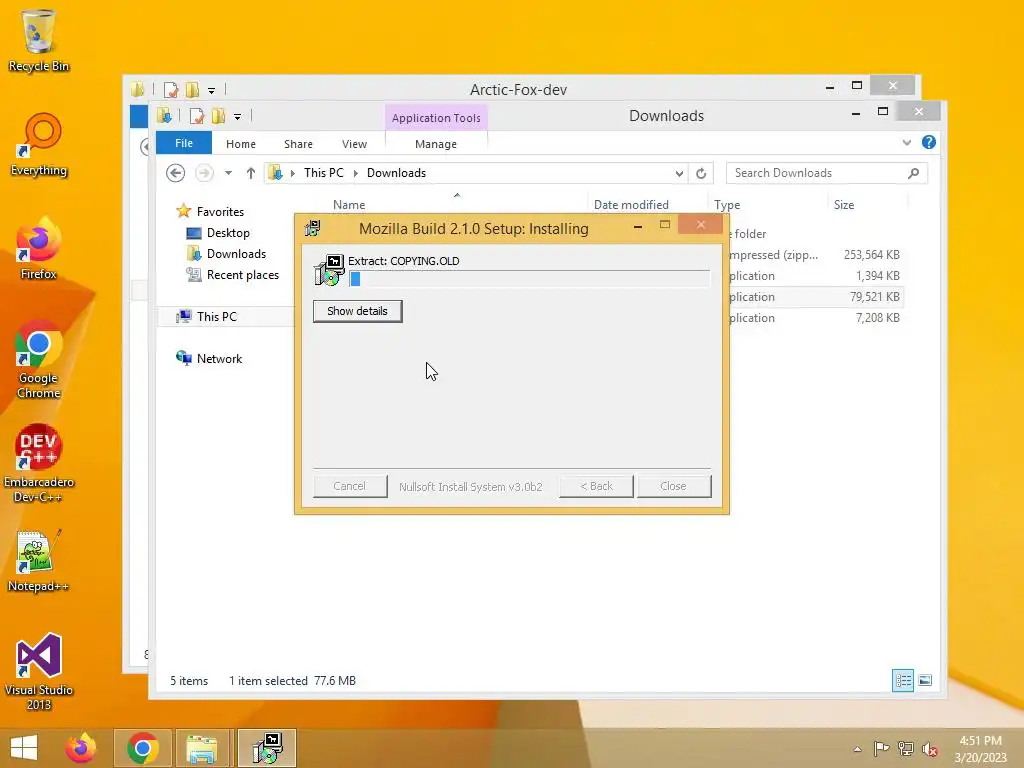The height and width of the screenshot is (768, 1024).
Task: Select Recent places under Favorites
Action: coord(242,275)
